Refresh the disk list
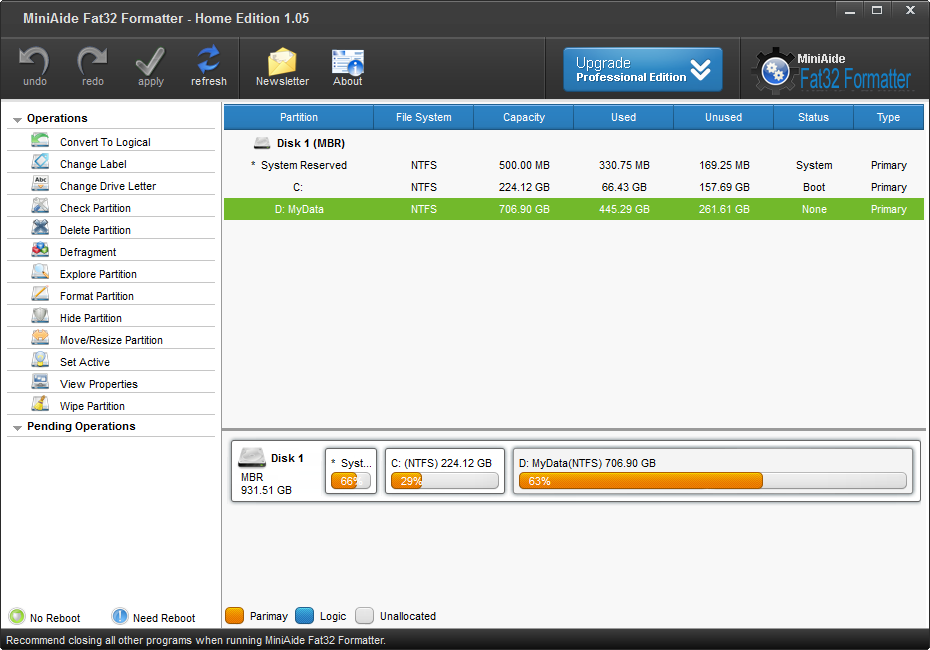The width and height of the screenshot is (930, 650). coord(208,59)
